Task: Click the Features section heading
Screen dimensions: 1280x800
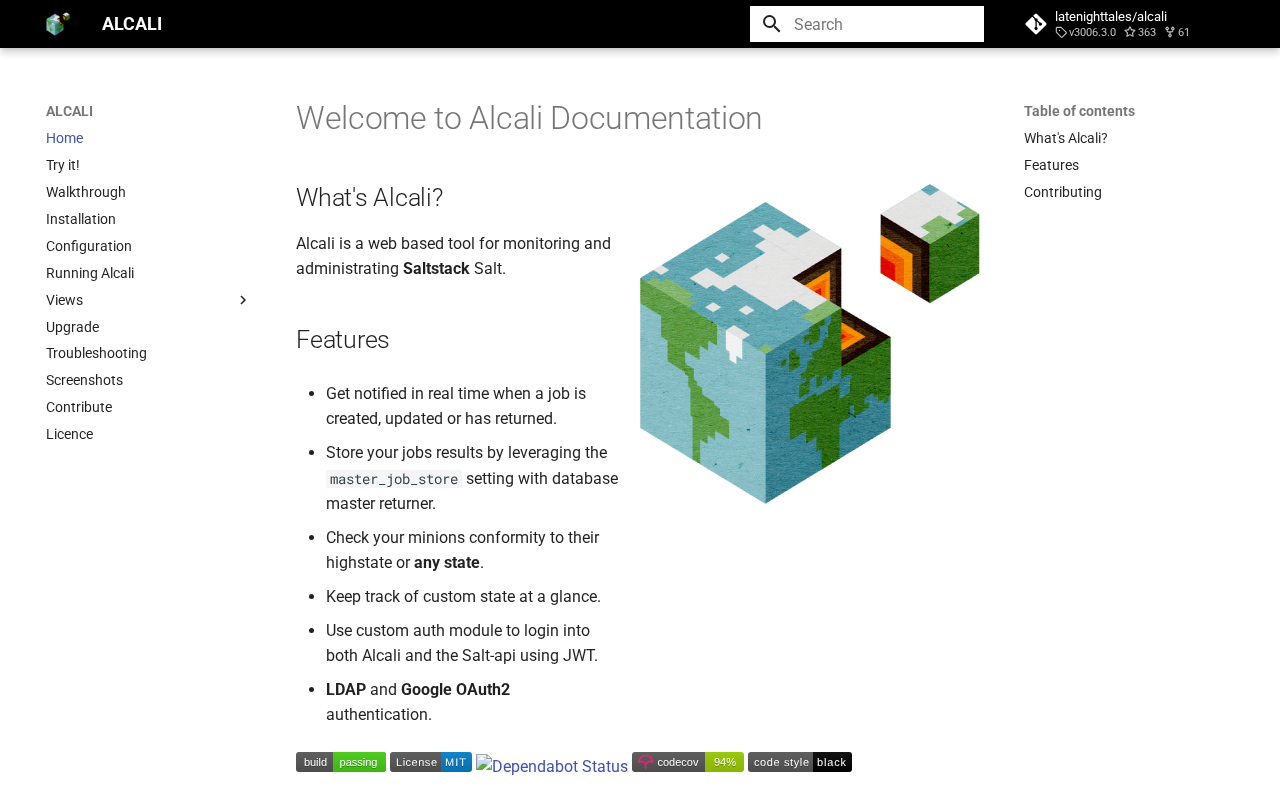Action: pos(343,340)
